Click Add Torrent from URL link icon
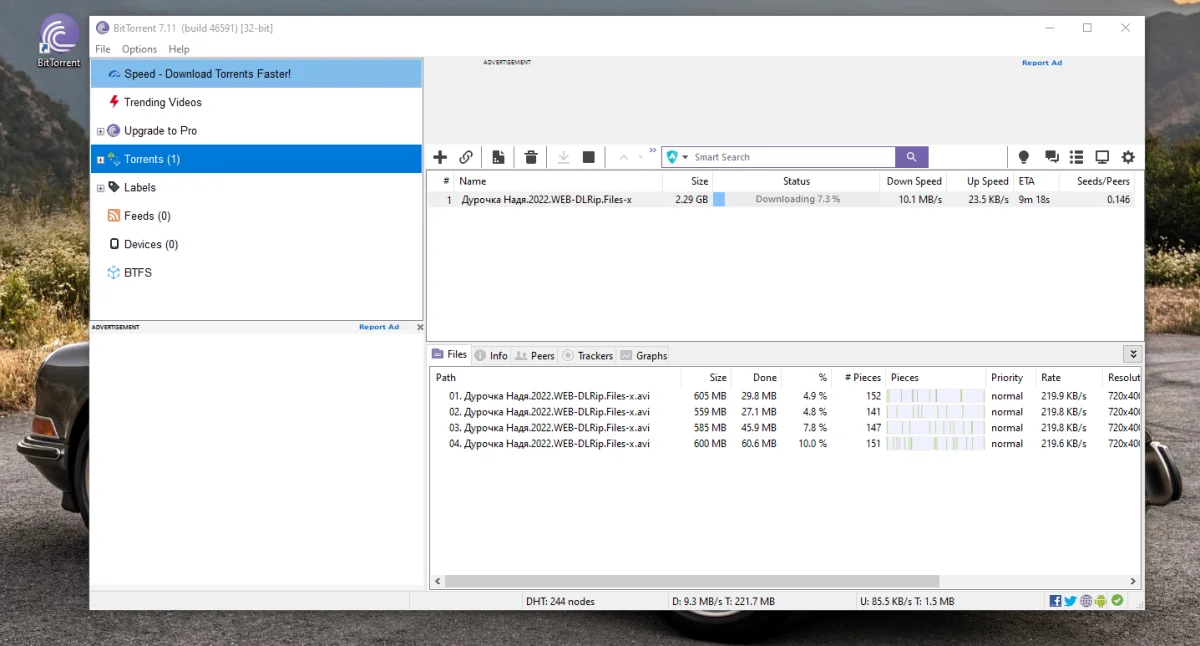 (466, 157)
